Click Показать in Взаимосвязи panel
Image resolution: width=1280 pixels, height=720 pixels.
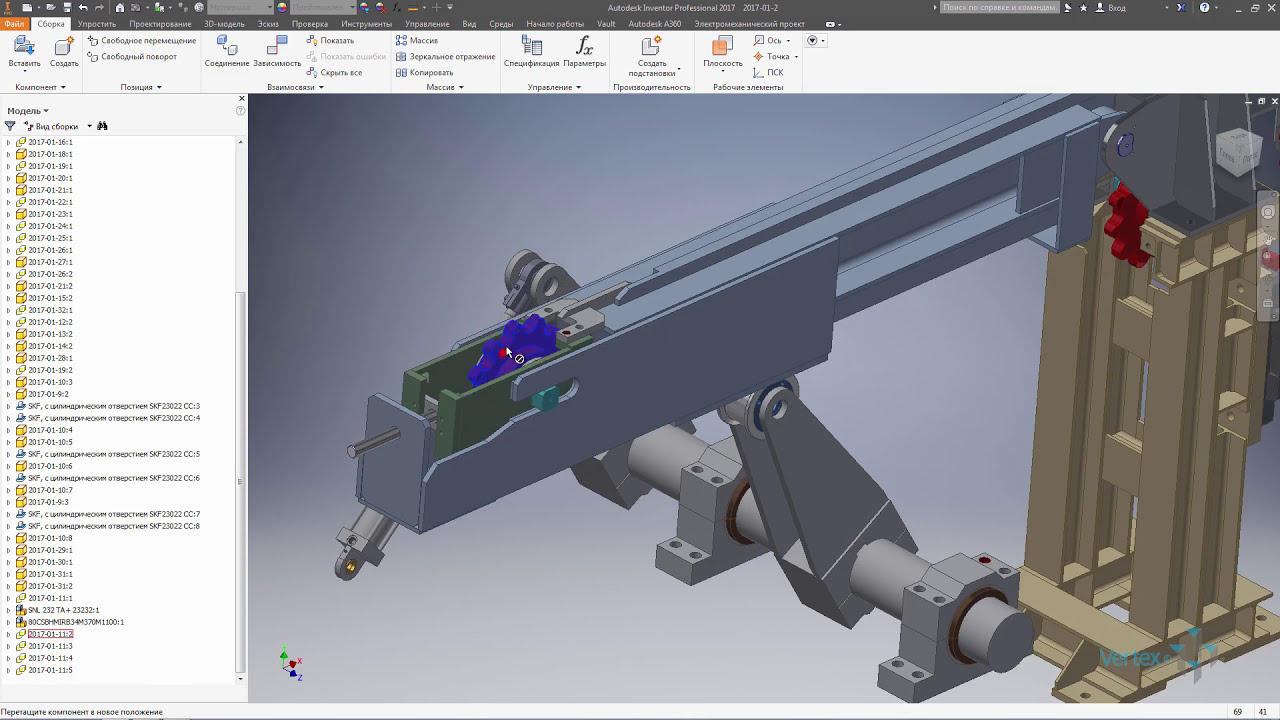330,41
